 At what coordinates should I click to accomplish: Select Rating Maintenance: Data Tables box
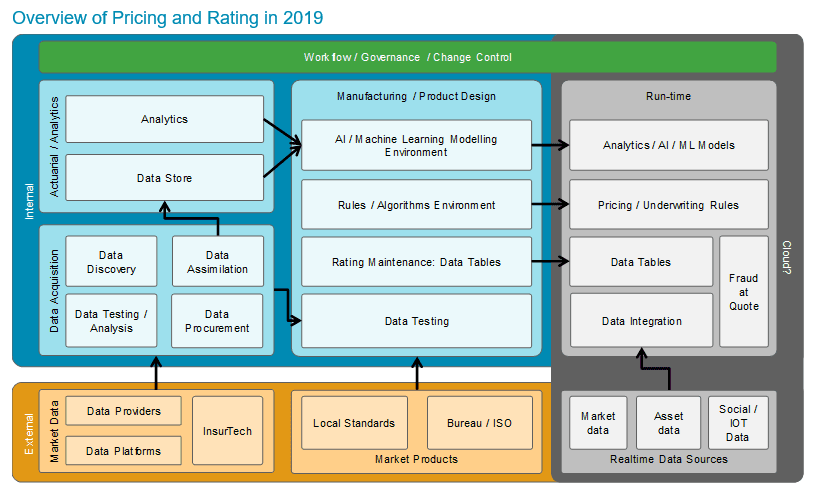(x=416, y=262)
